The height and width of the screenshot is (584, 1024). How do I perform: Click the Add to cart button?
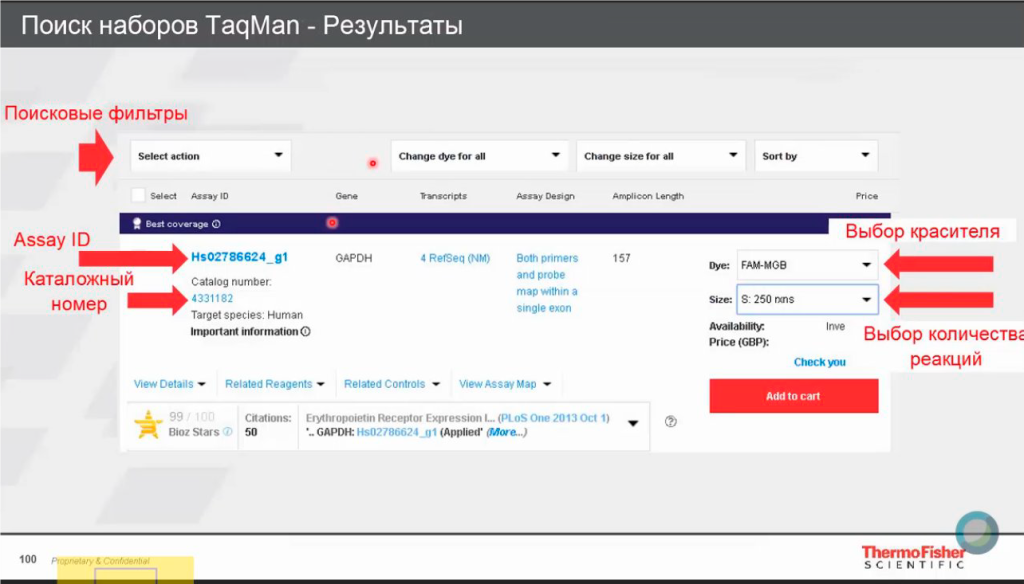point(793,395)
